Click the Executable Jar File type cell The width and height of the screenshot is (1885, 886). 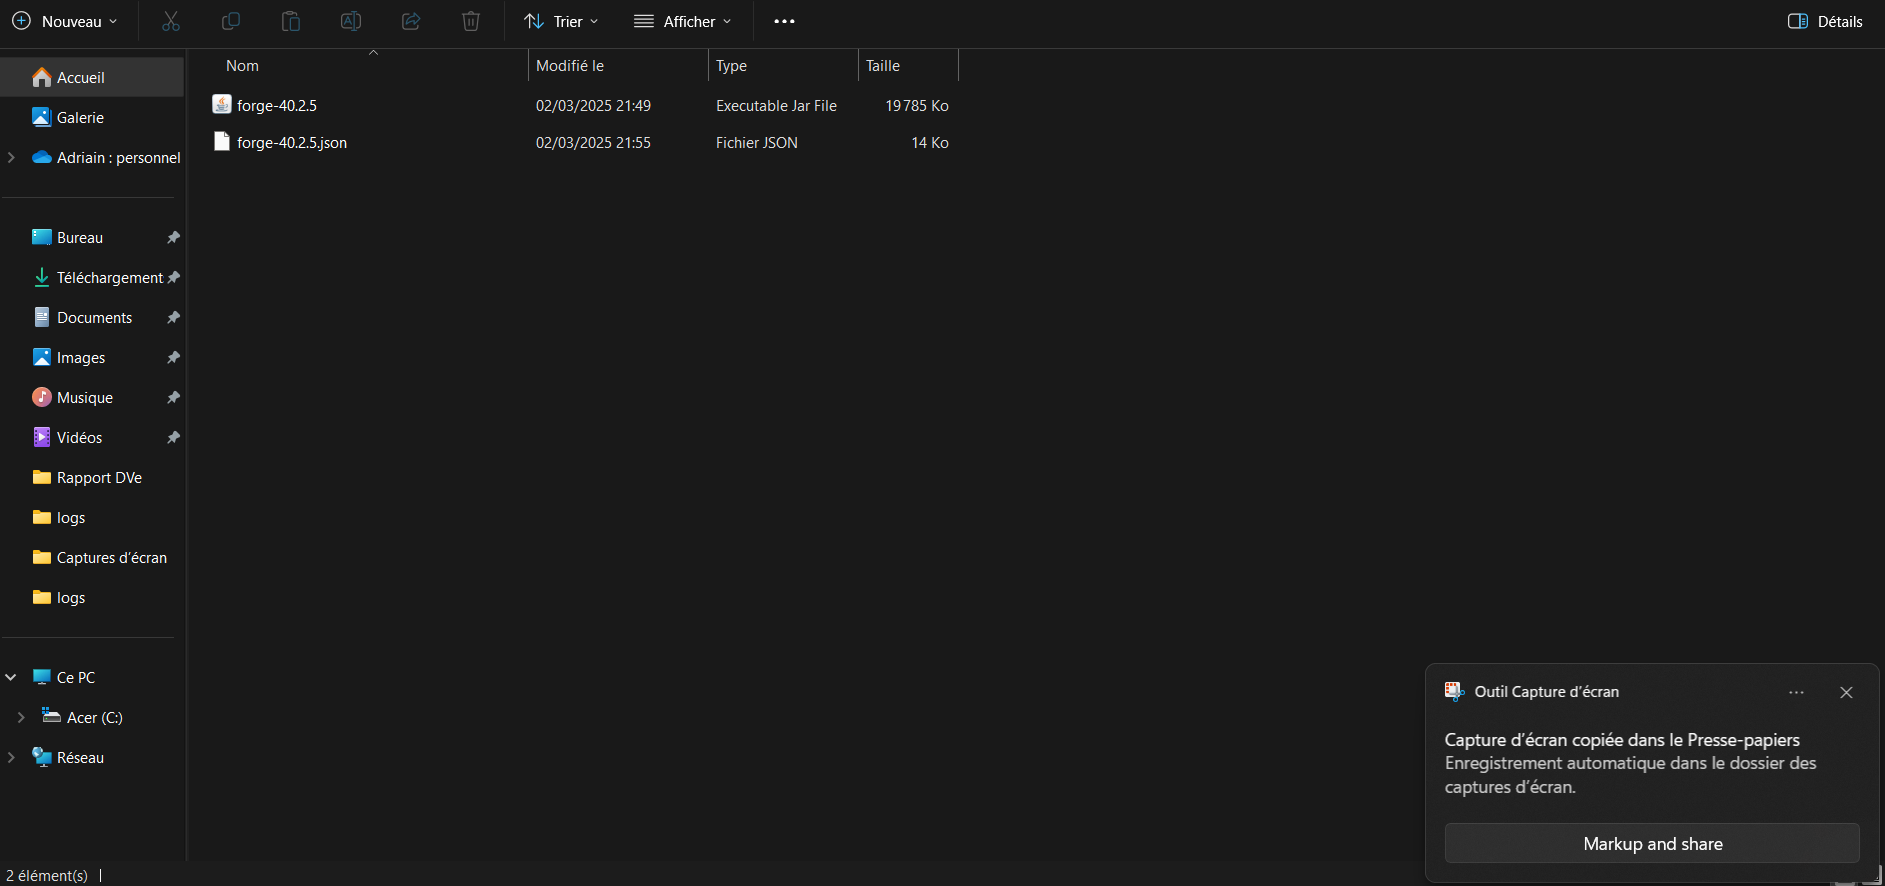click(x=776, y=105)
